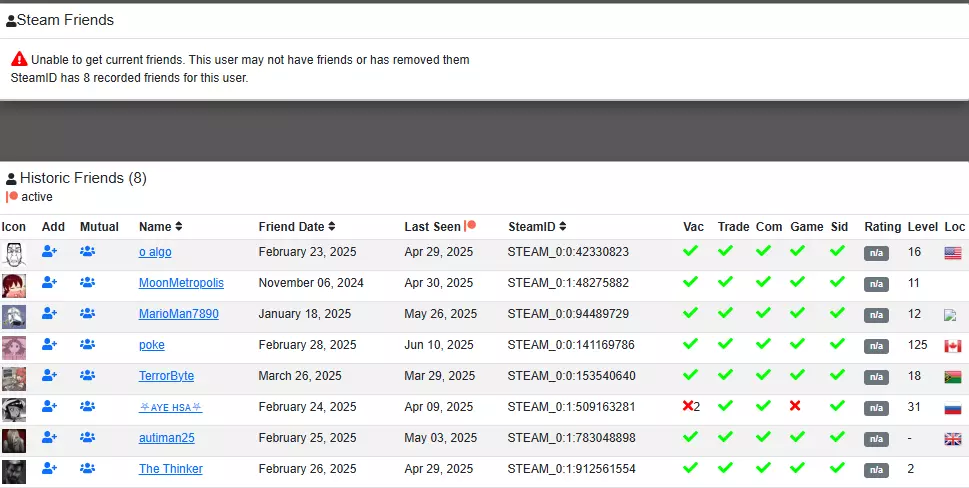Open the poke profile link

pos(151,345)
